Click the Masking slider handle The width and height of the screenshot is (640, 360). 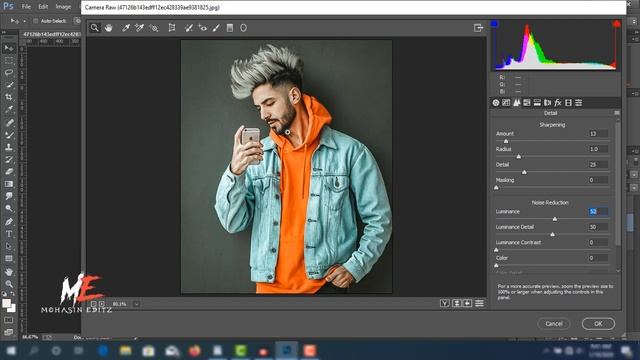(x=496, y=188)
